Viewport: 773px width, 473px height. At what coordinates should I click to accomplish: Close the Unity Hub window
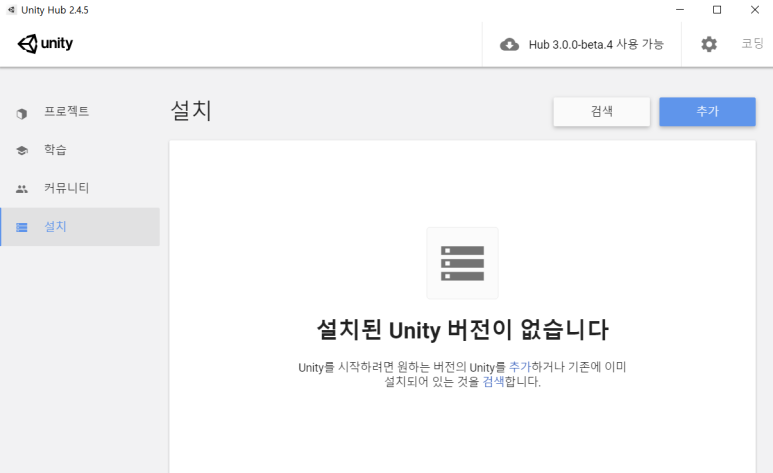(755, 10)
